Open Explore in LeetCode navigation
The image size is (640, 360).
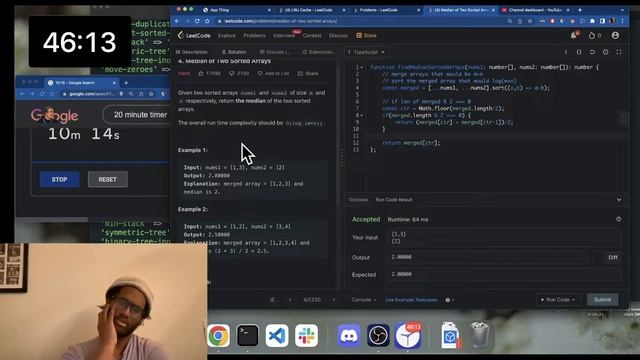(227, 36)
